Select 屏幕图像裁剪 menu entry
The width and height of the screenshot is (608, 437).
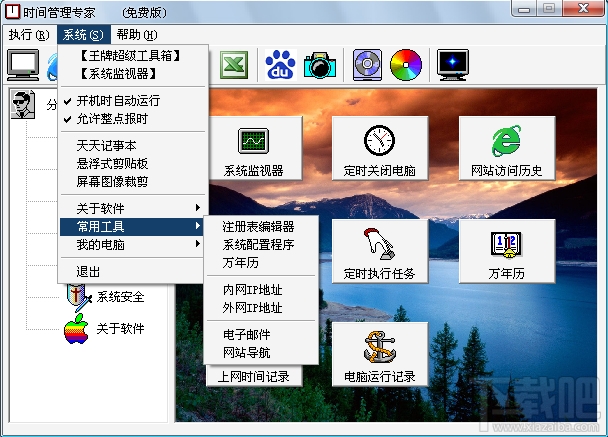[x=133, y=181]
